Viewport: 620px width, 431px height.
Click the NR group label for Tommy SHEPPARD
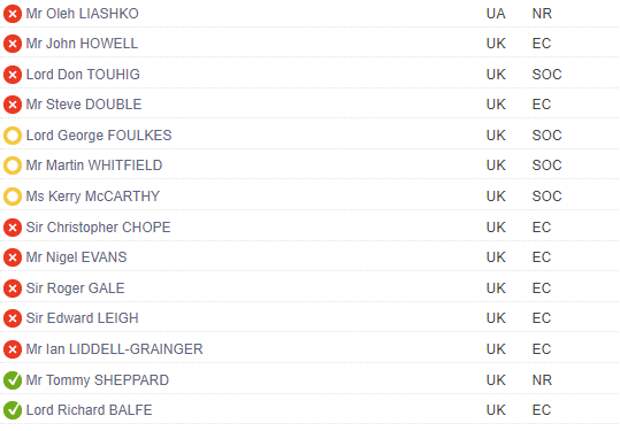pyautogui.click(x=542, y=380)
